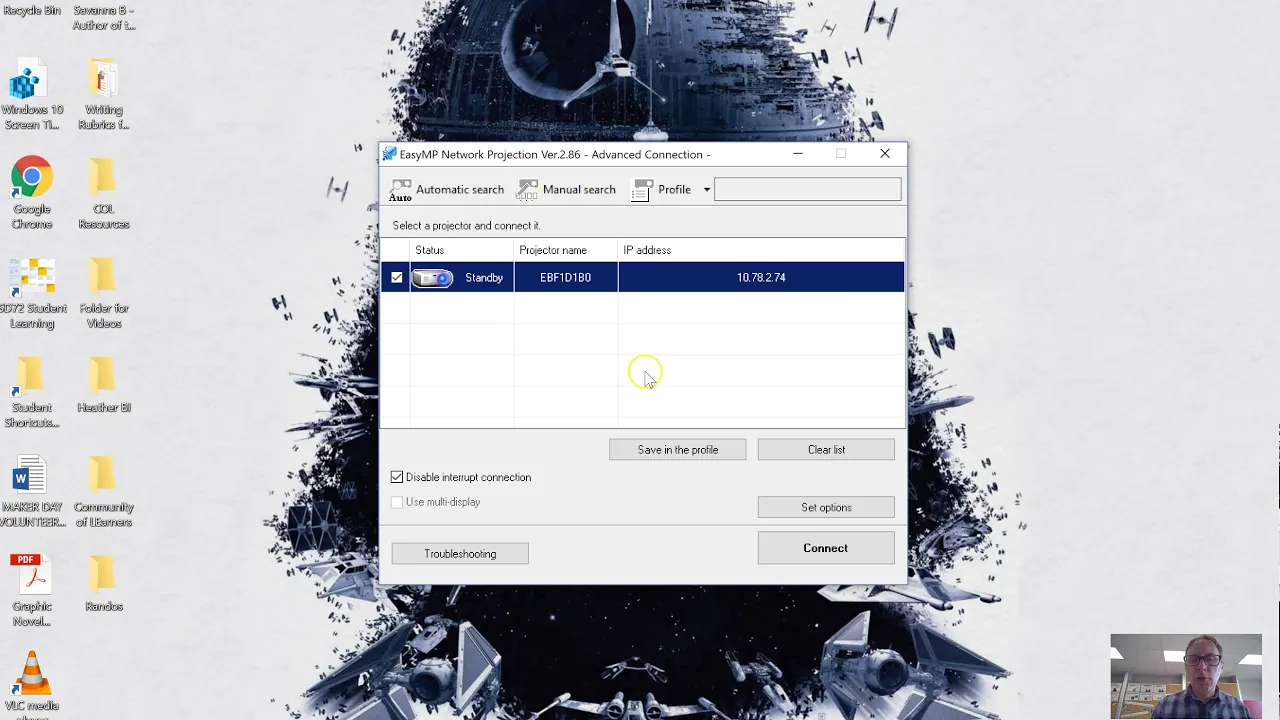1280x720 pixels.
Task: Click the projector icon in the Standby row
Action: click(433, 278)
